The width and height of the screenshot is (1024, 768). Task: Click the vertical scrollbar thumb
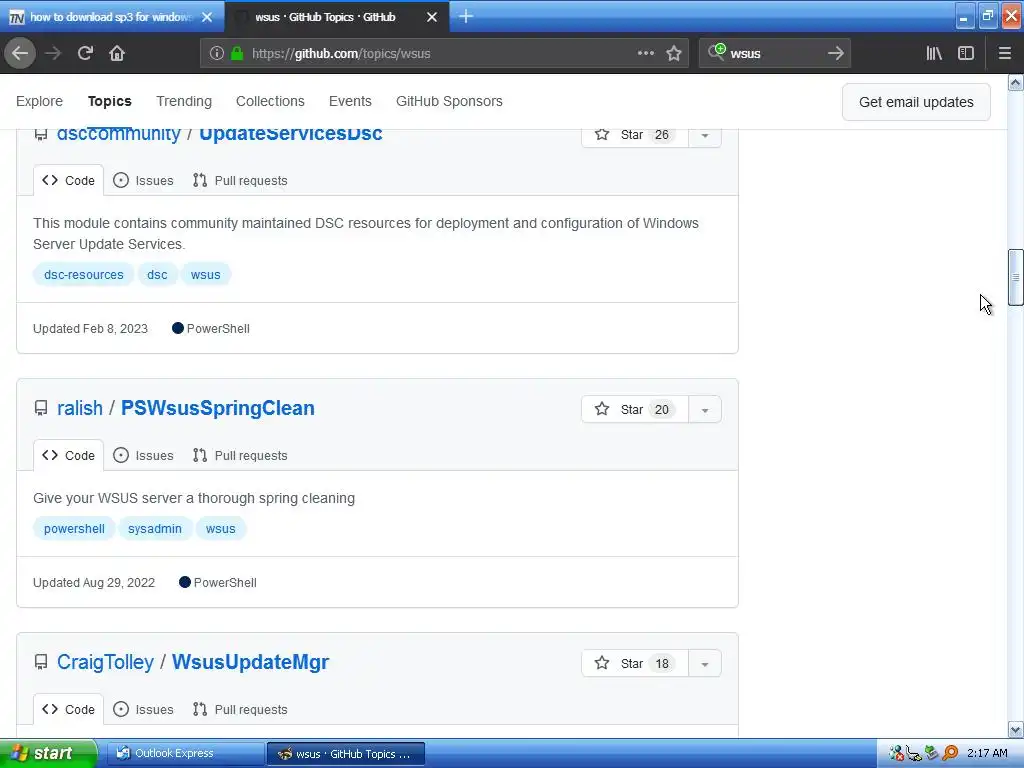[1015, 277]
